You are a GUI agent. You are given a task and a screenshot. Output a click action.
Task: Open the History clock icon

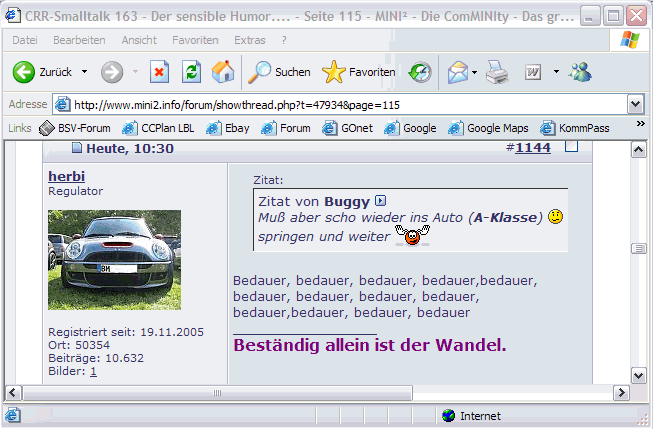(x=420, y=72)
